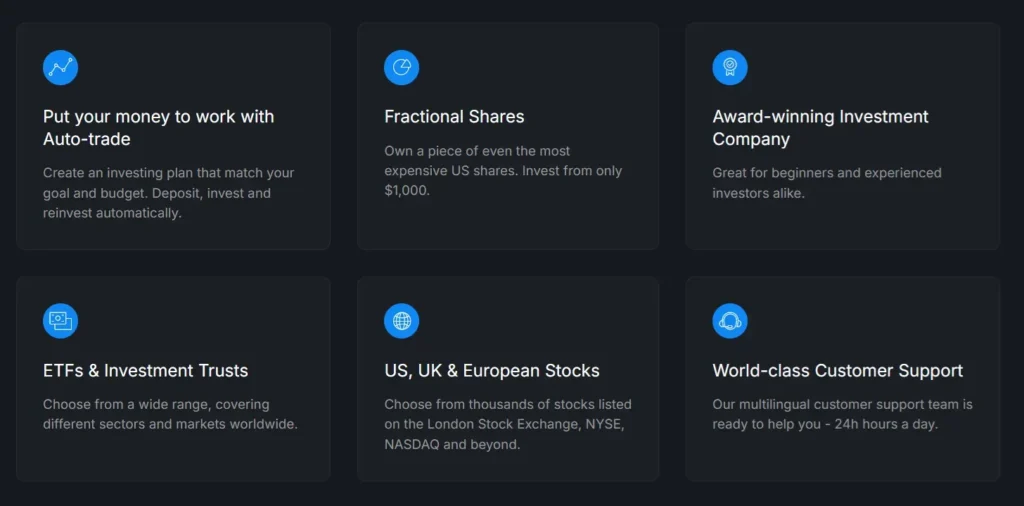This screenshot has width=1024, height=506.
Task: Click the award ribbon medal icon
Action: pyautogui.click(x=729, y=67)
